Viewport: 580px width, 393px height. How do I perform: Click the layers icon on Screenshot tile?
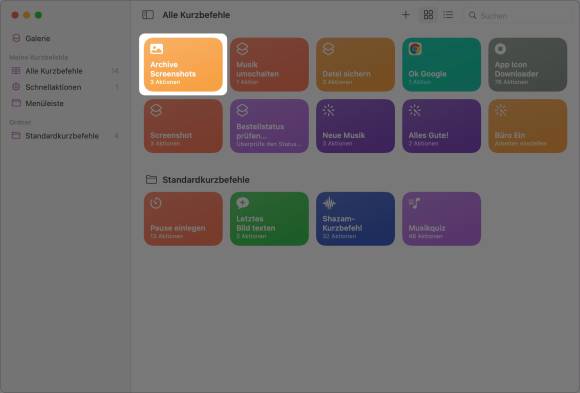coord(156,110)
